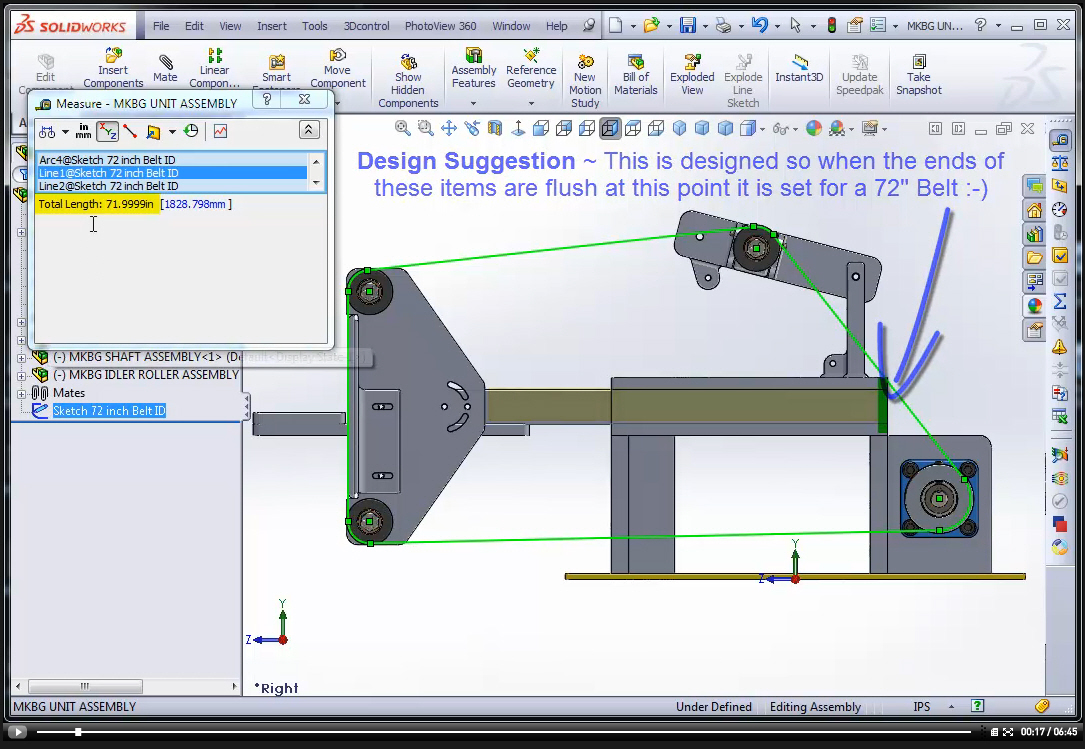Click the Point-to-Point icon in Measure dialog
This screenshot has height=749, width=1085.
130,131
